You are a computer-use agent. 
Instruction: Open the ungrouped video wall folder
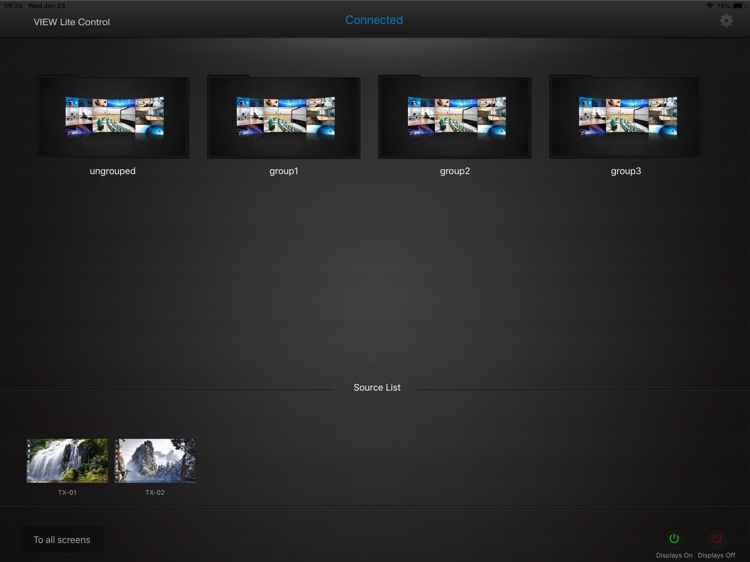(113, 117)
